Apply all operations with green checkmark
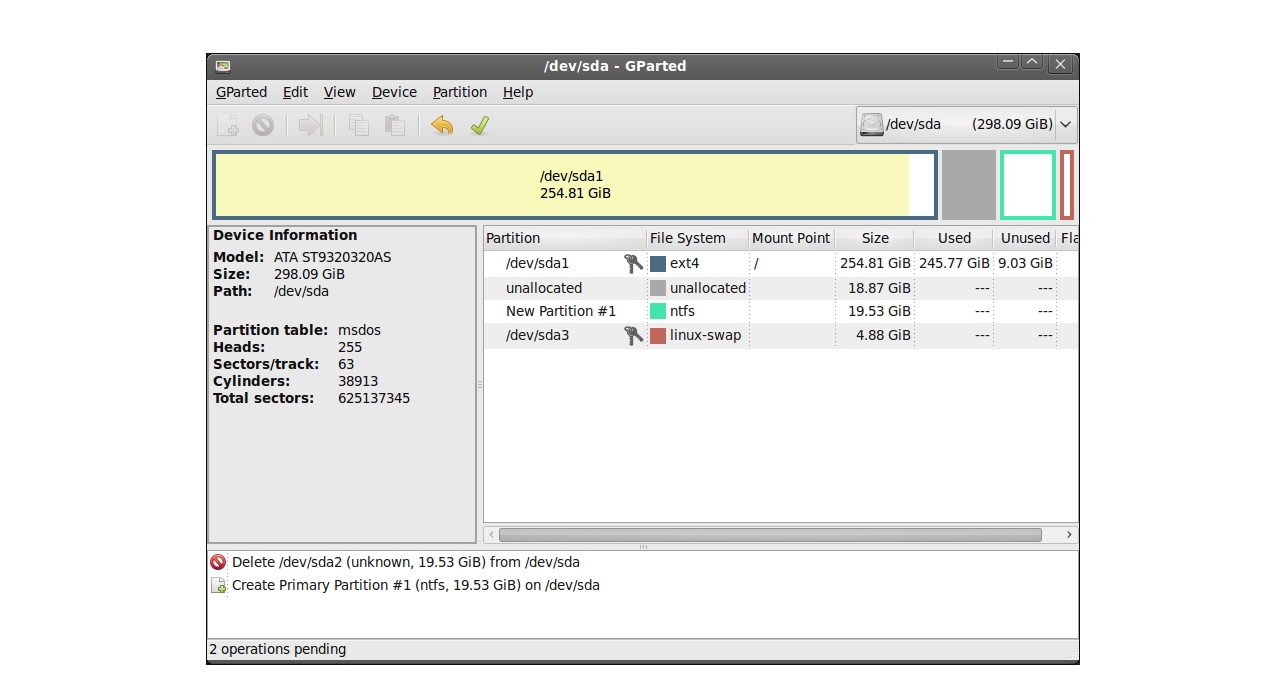Screen dimensions: 1280x700 click(x=480, y=125)
